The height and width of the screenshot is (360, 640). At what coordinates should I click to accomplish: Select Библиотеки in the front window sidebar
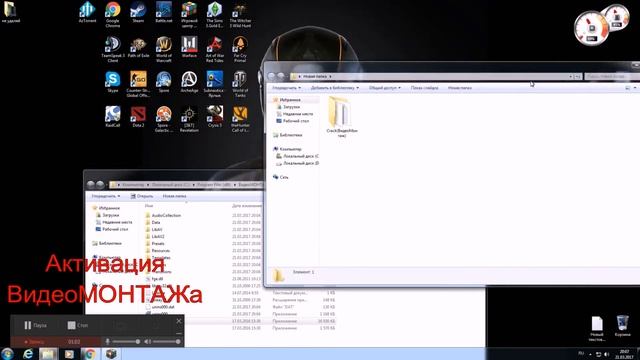288,135
